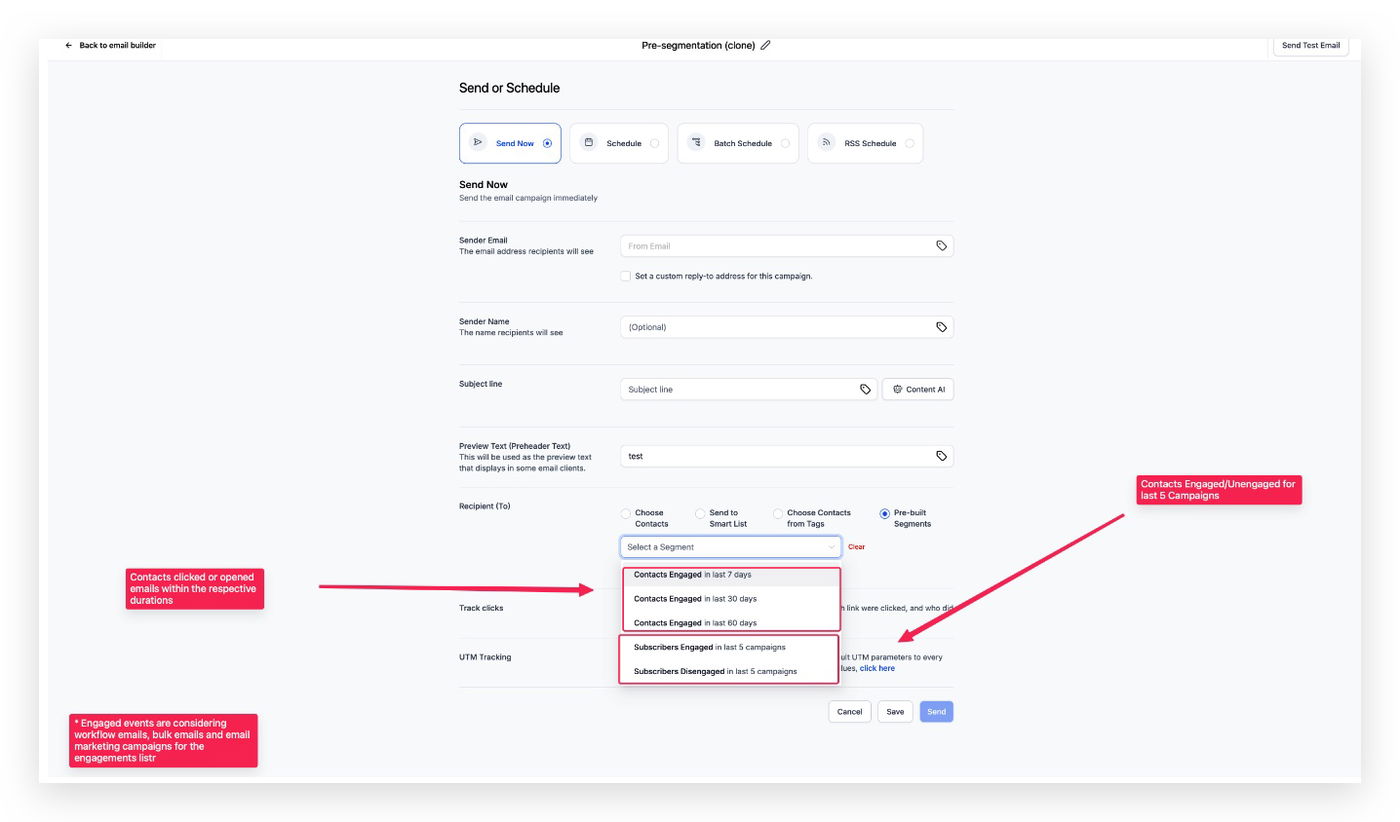Select the Send to Smart List option
The height and width of the screenshot is (822, 1400).
[700, 514]
